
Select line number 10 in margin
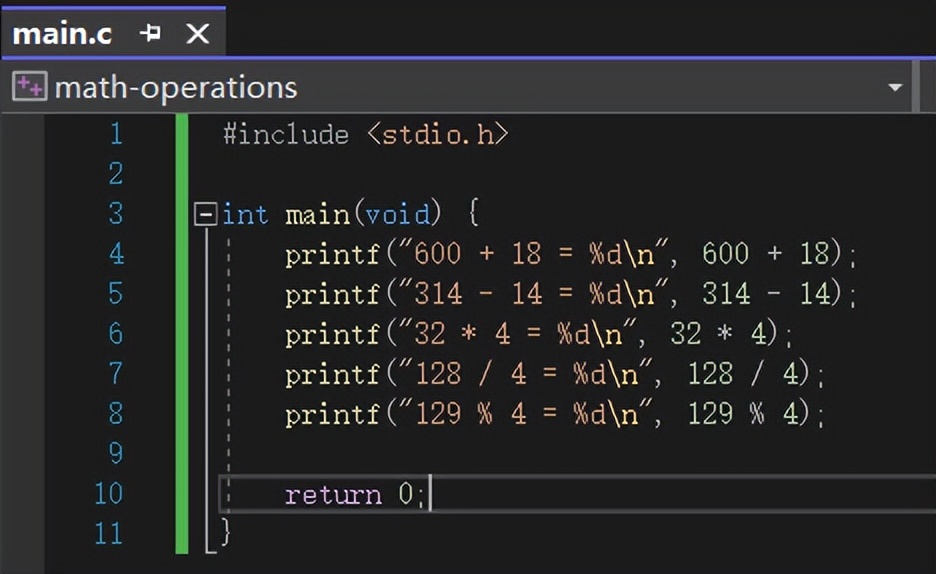[108, 494]
